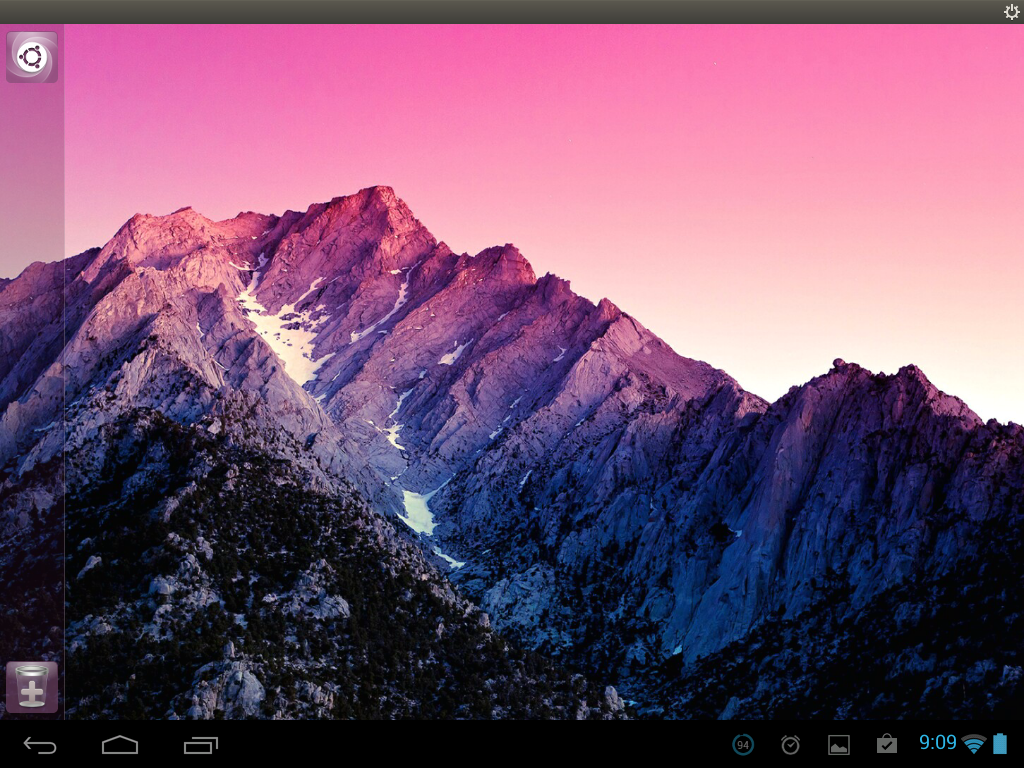Open the picture screenshot notification icon

[x=839, y=744]
